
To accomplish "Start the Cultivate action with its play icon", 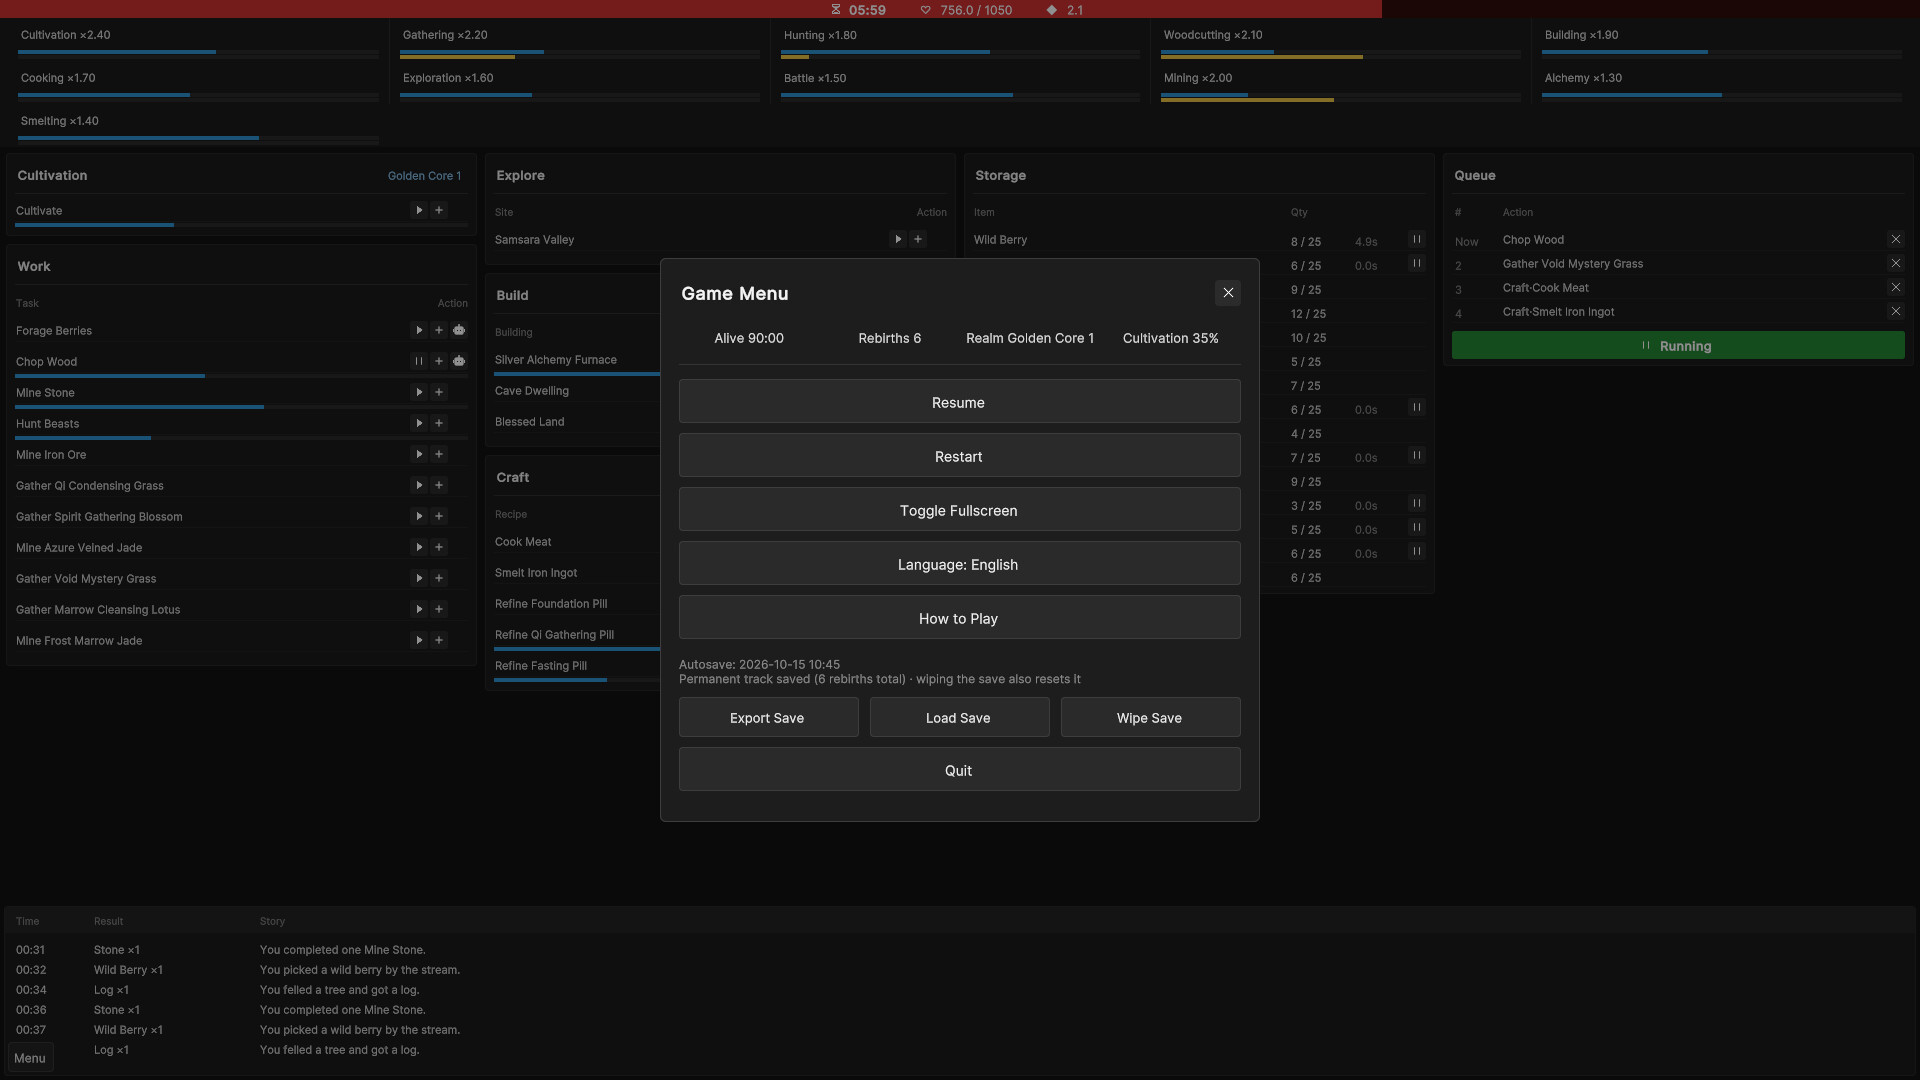I will 419,210.
